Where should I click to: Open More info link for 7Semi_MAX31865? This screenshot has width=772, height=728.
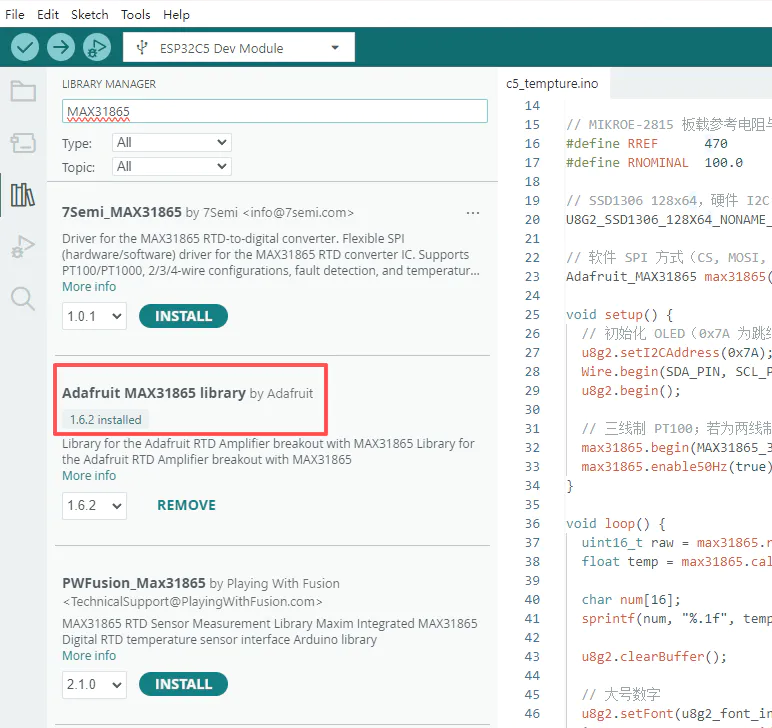(x=89, y=286)
